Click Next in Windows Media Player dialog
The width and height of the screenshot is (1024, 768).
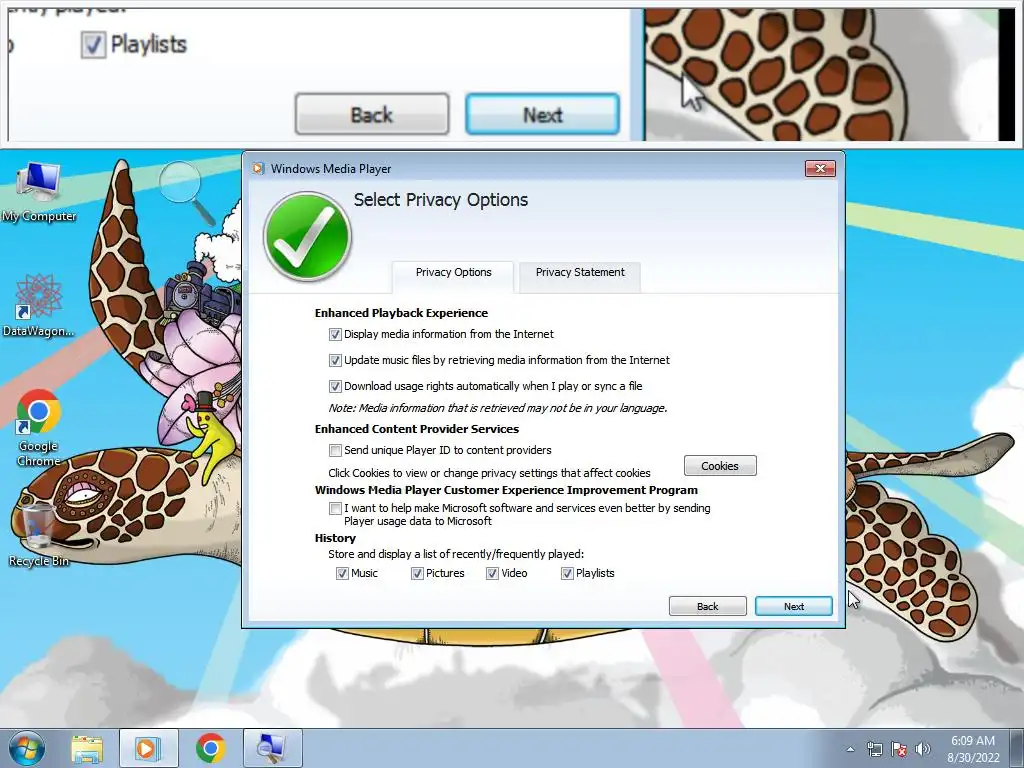point(793,606)
